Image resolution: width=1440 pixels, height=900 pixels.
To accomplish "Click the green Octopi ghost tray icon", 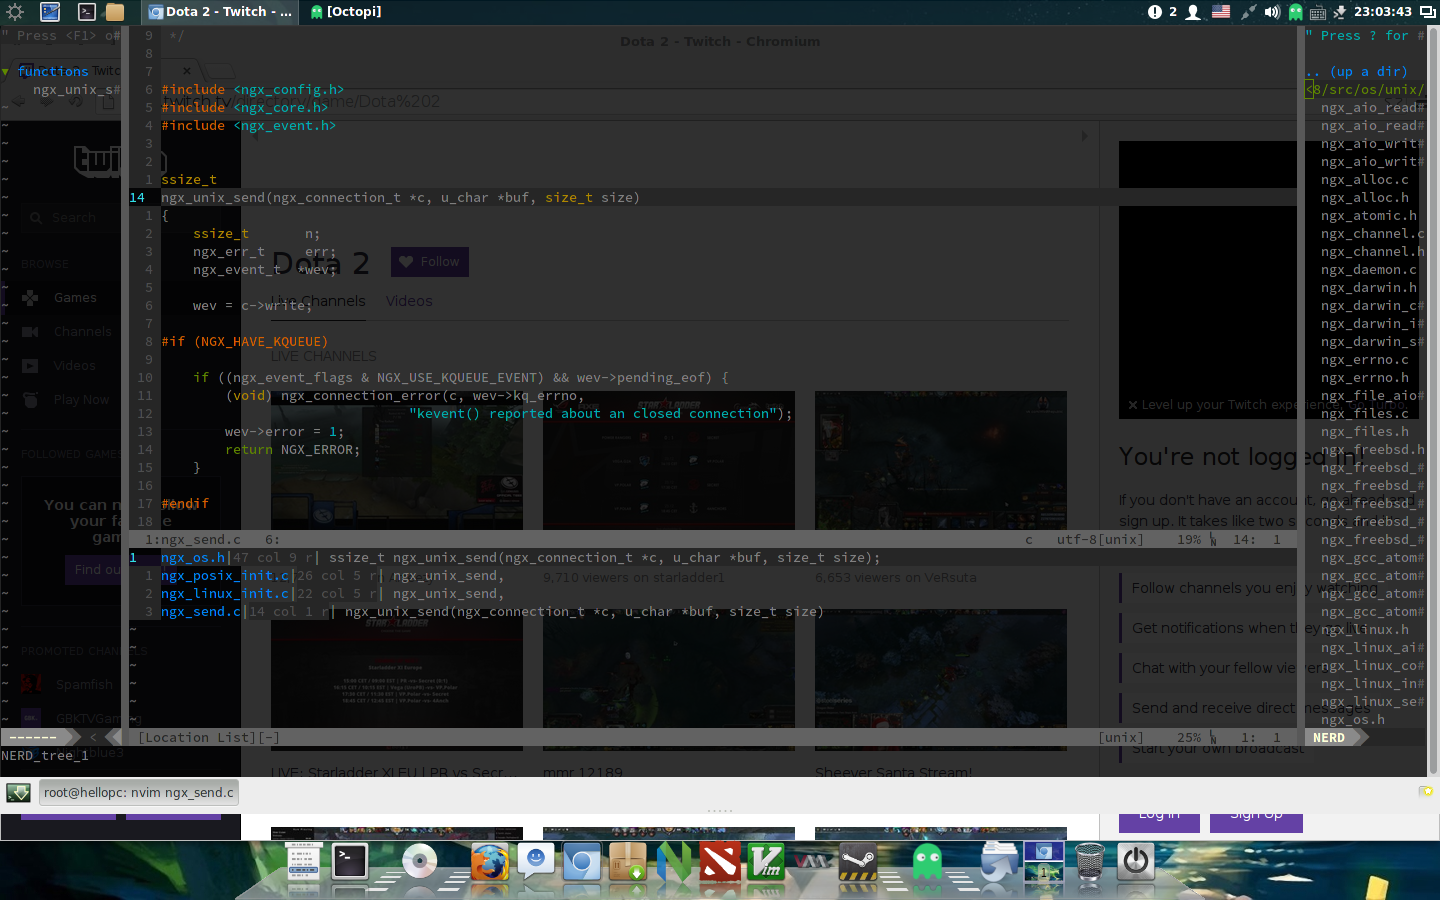I will pos(1295,12).
